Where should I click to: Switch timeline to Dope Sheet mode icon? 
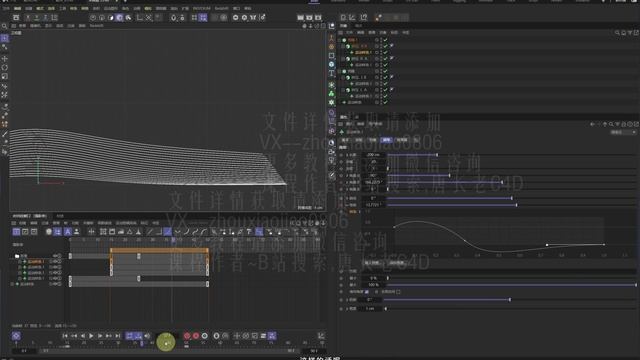(16, 232)
